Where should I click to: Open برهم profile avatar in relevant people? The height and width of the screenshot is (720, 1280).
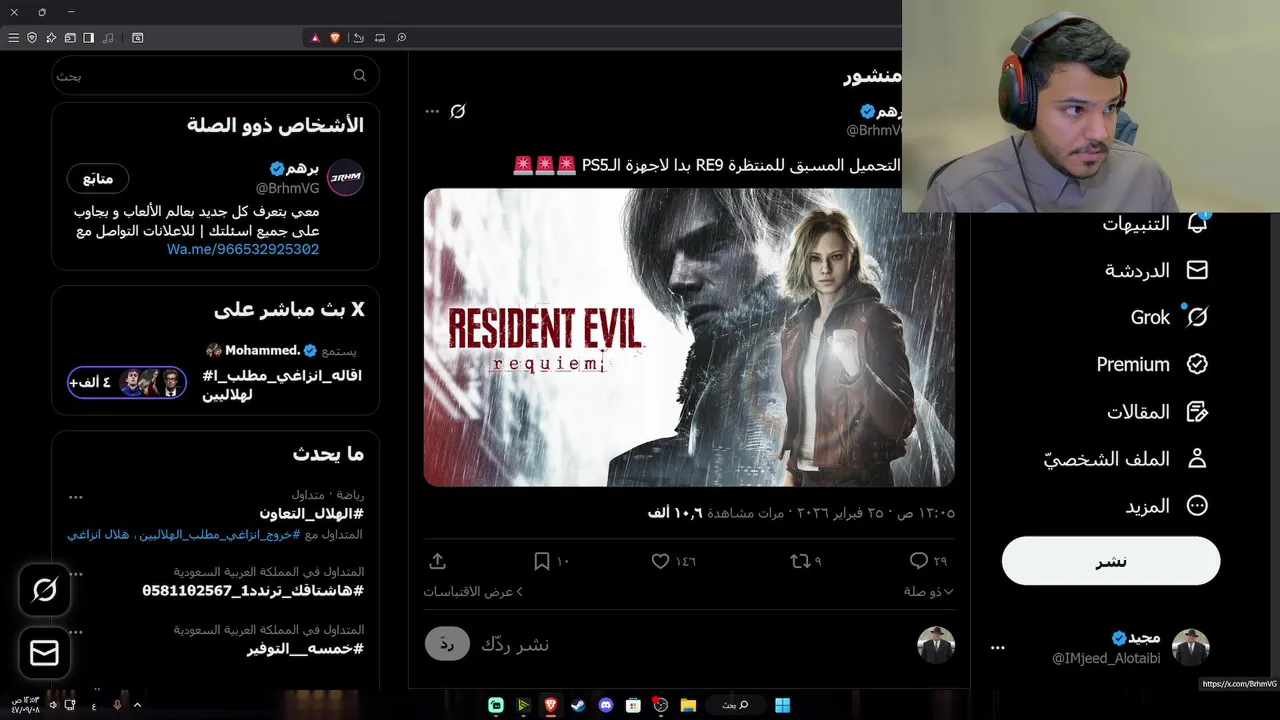pyautogui.click(x=346, y=177)
